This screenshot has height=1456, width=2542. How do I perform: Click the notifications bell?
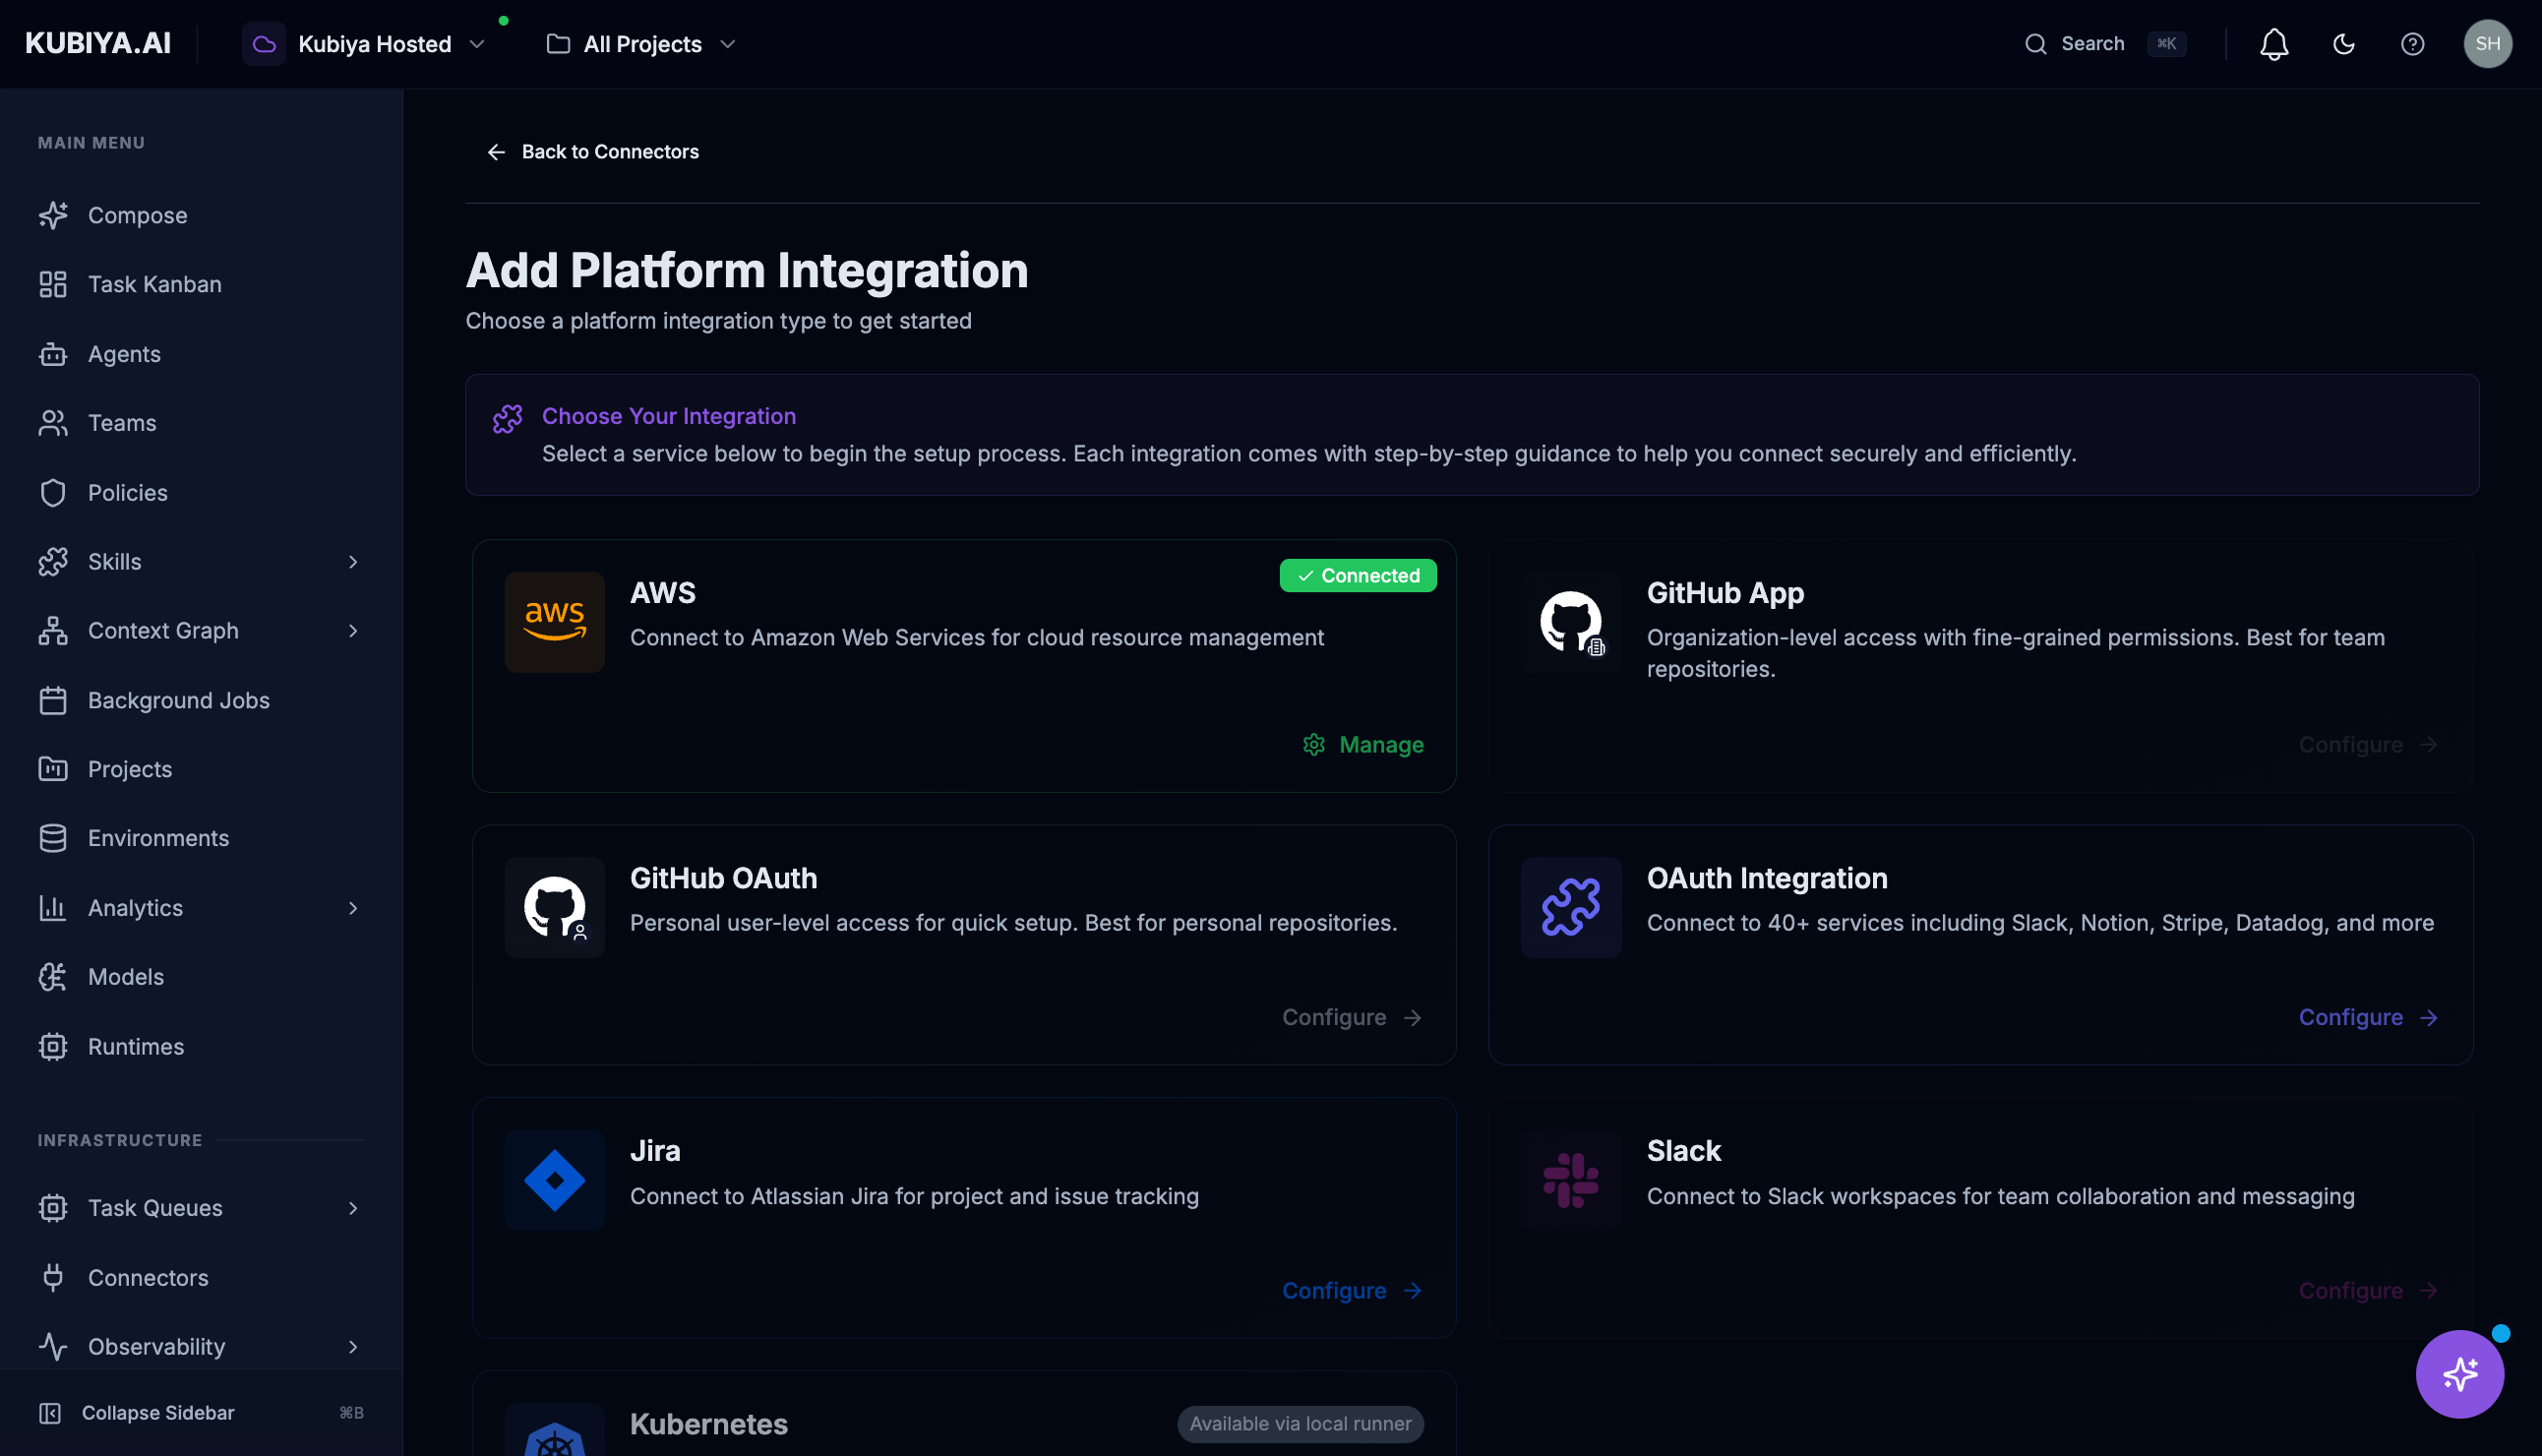(x=2273, y=44)
